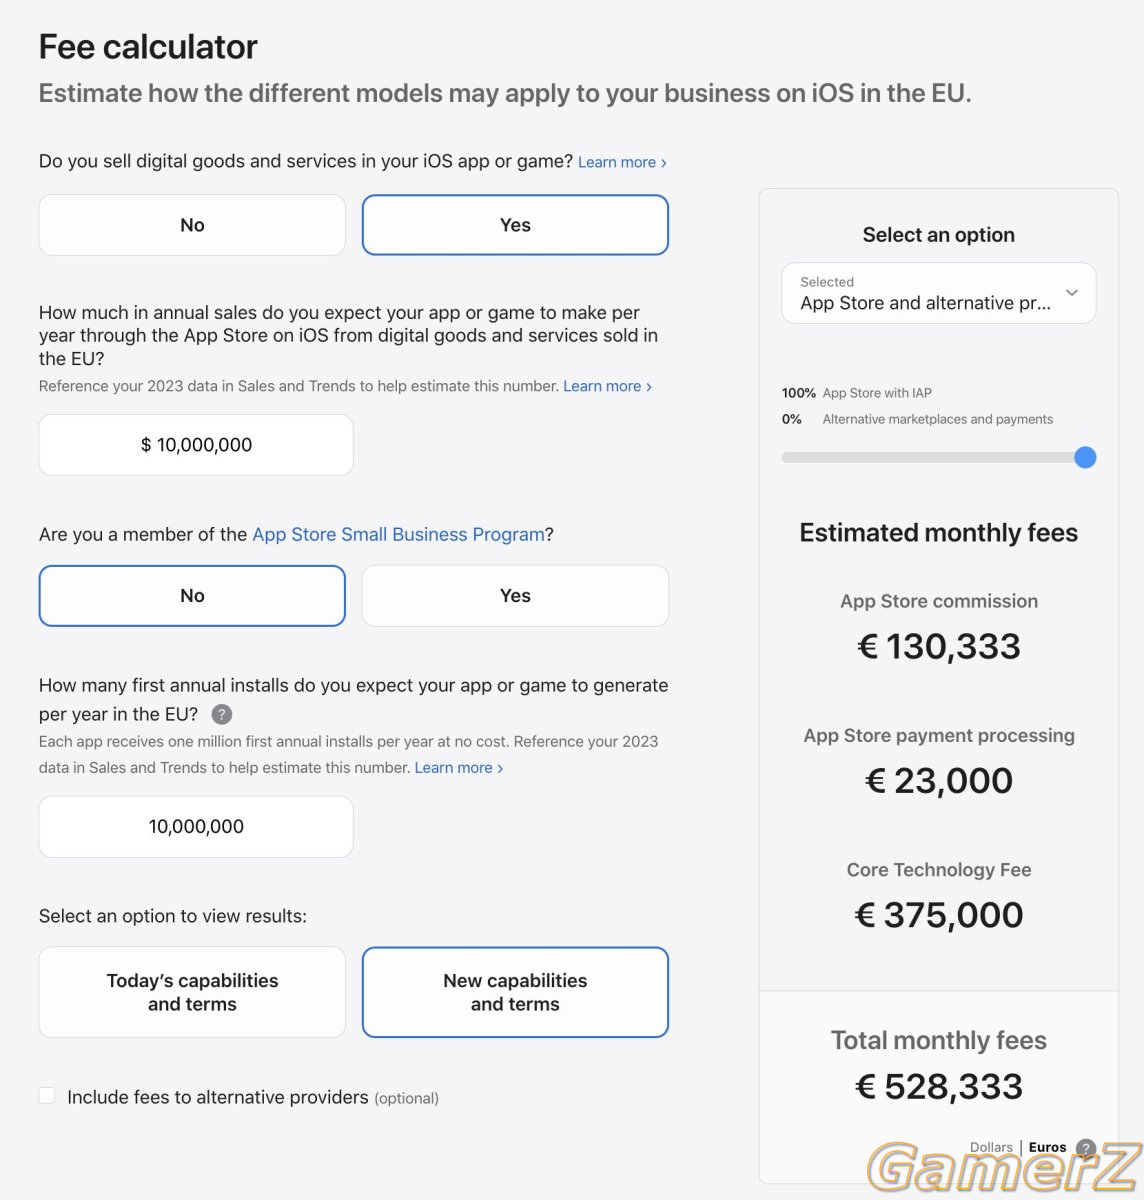Click the help question-mark icon beside first annual installs

(x=222, y=714)
